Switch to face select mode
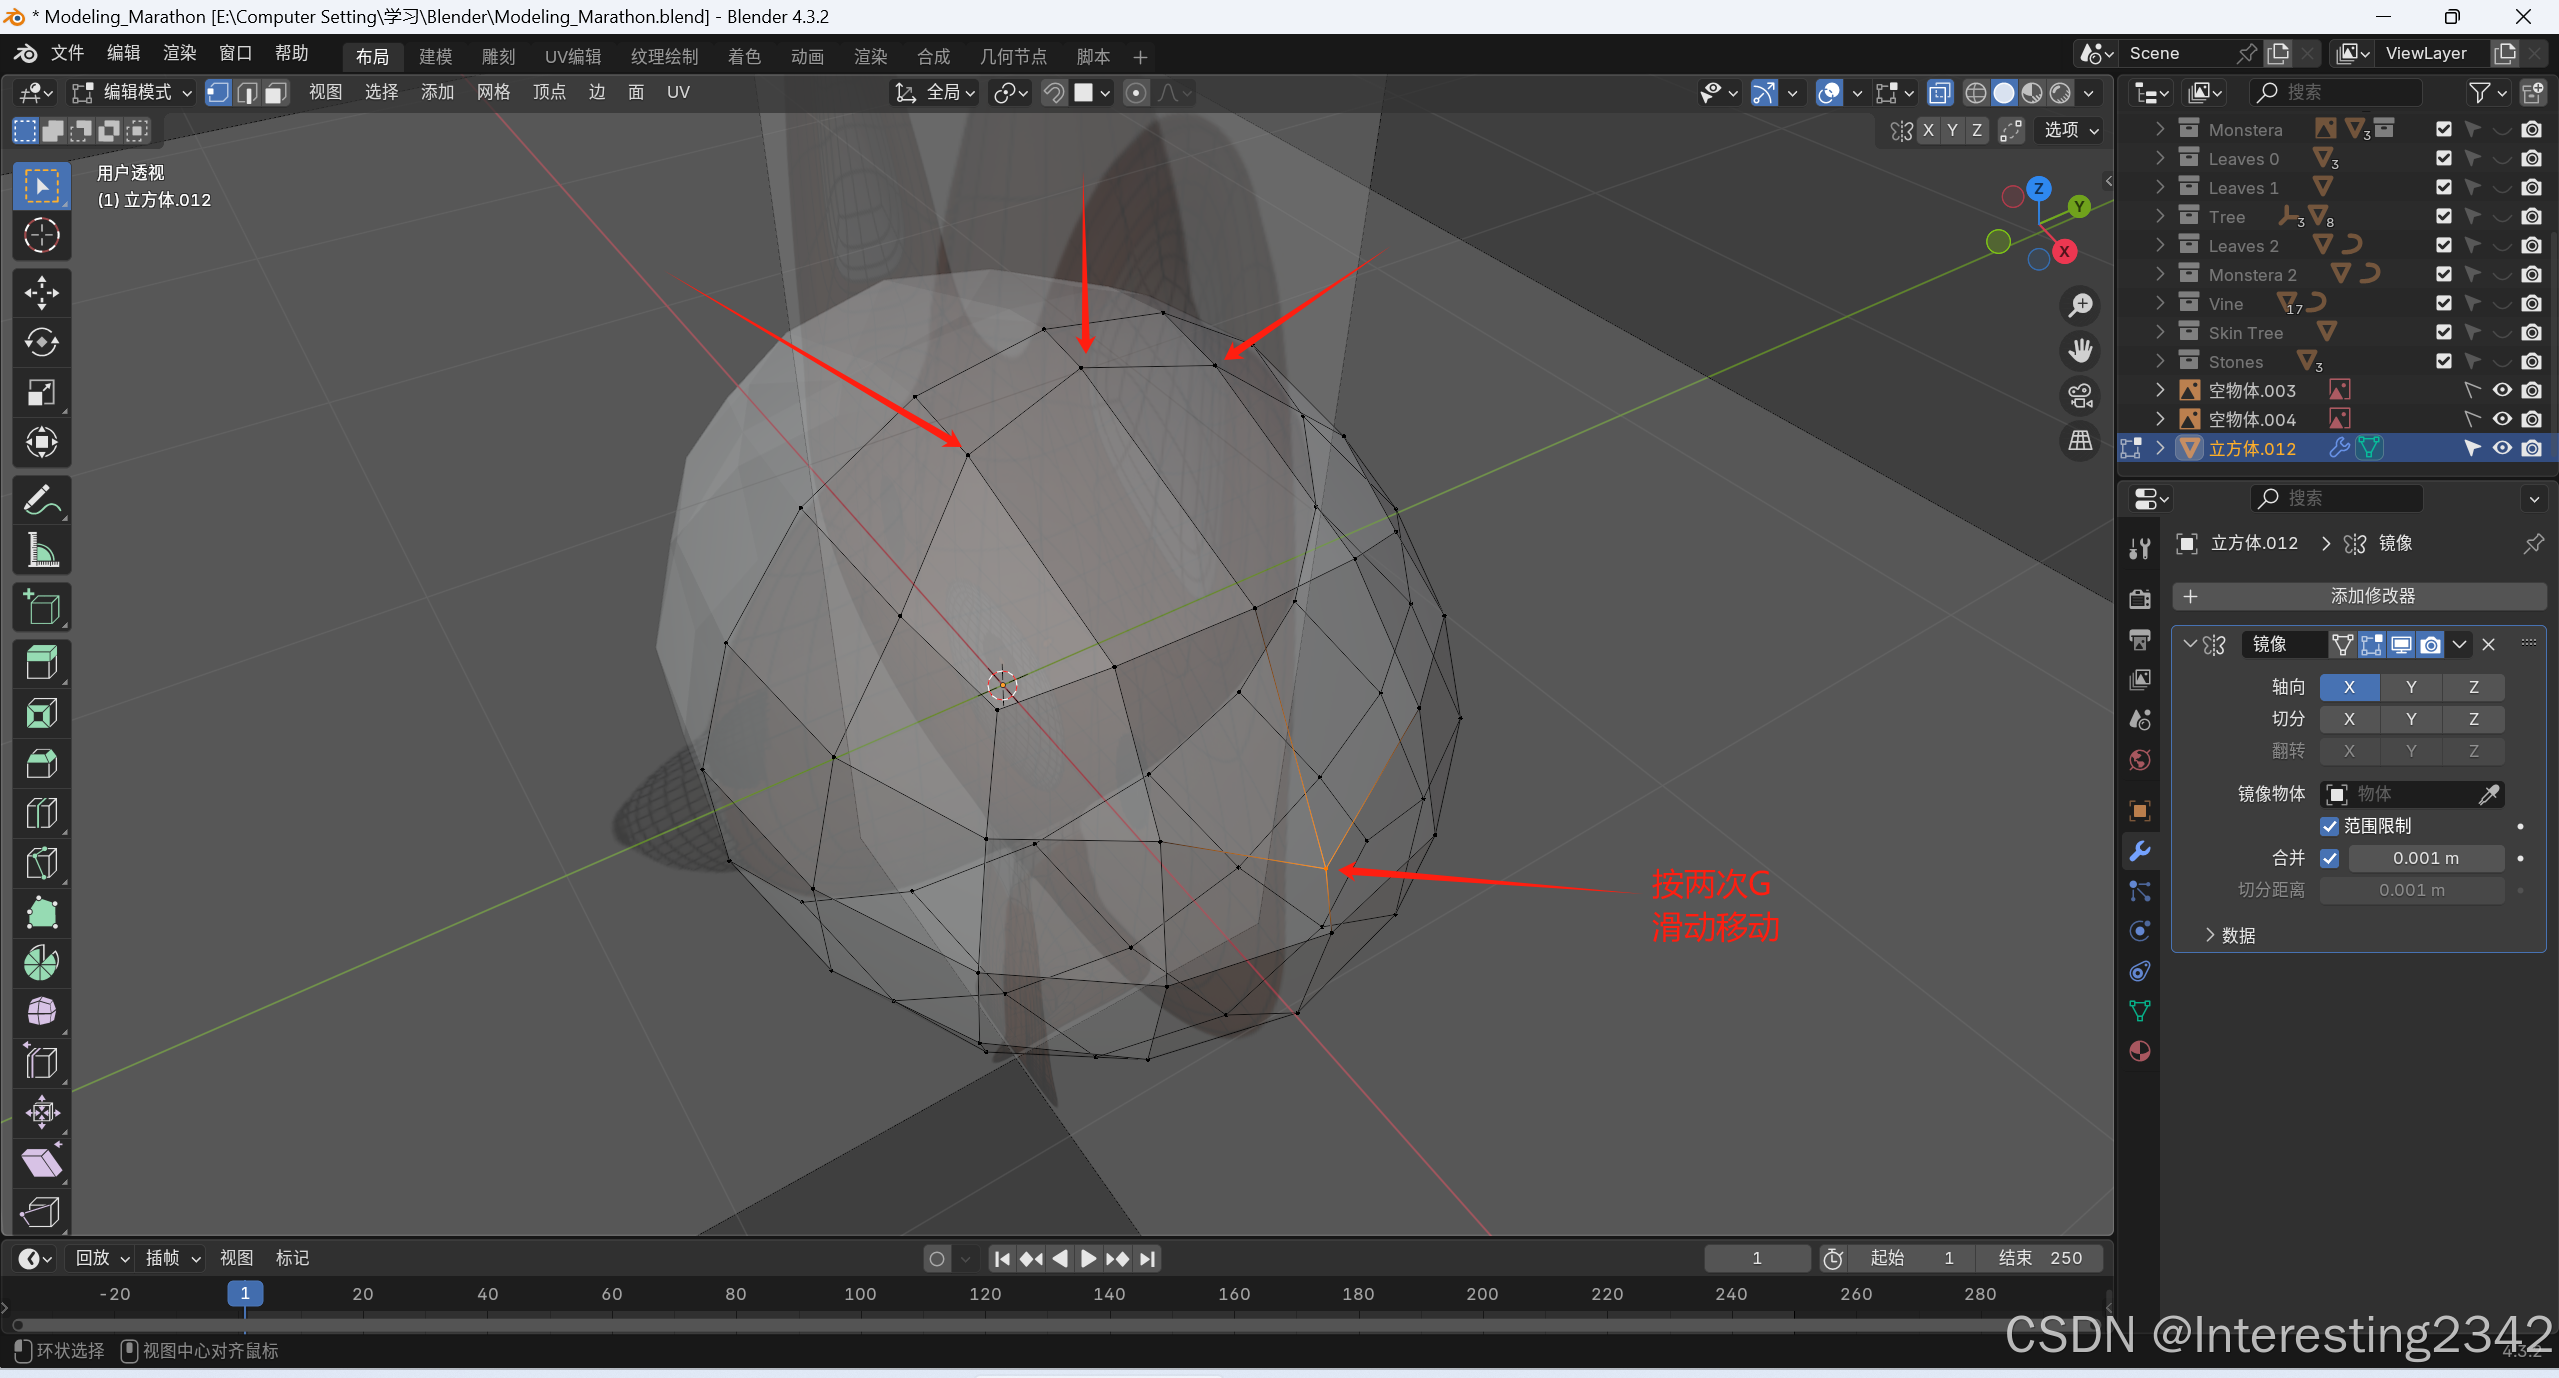 [276, 93]
